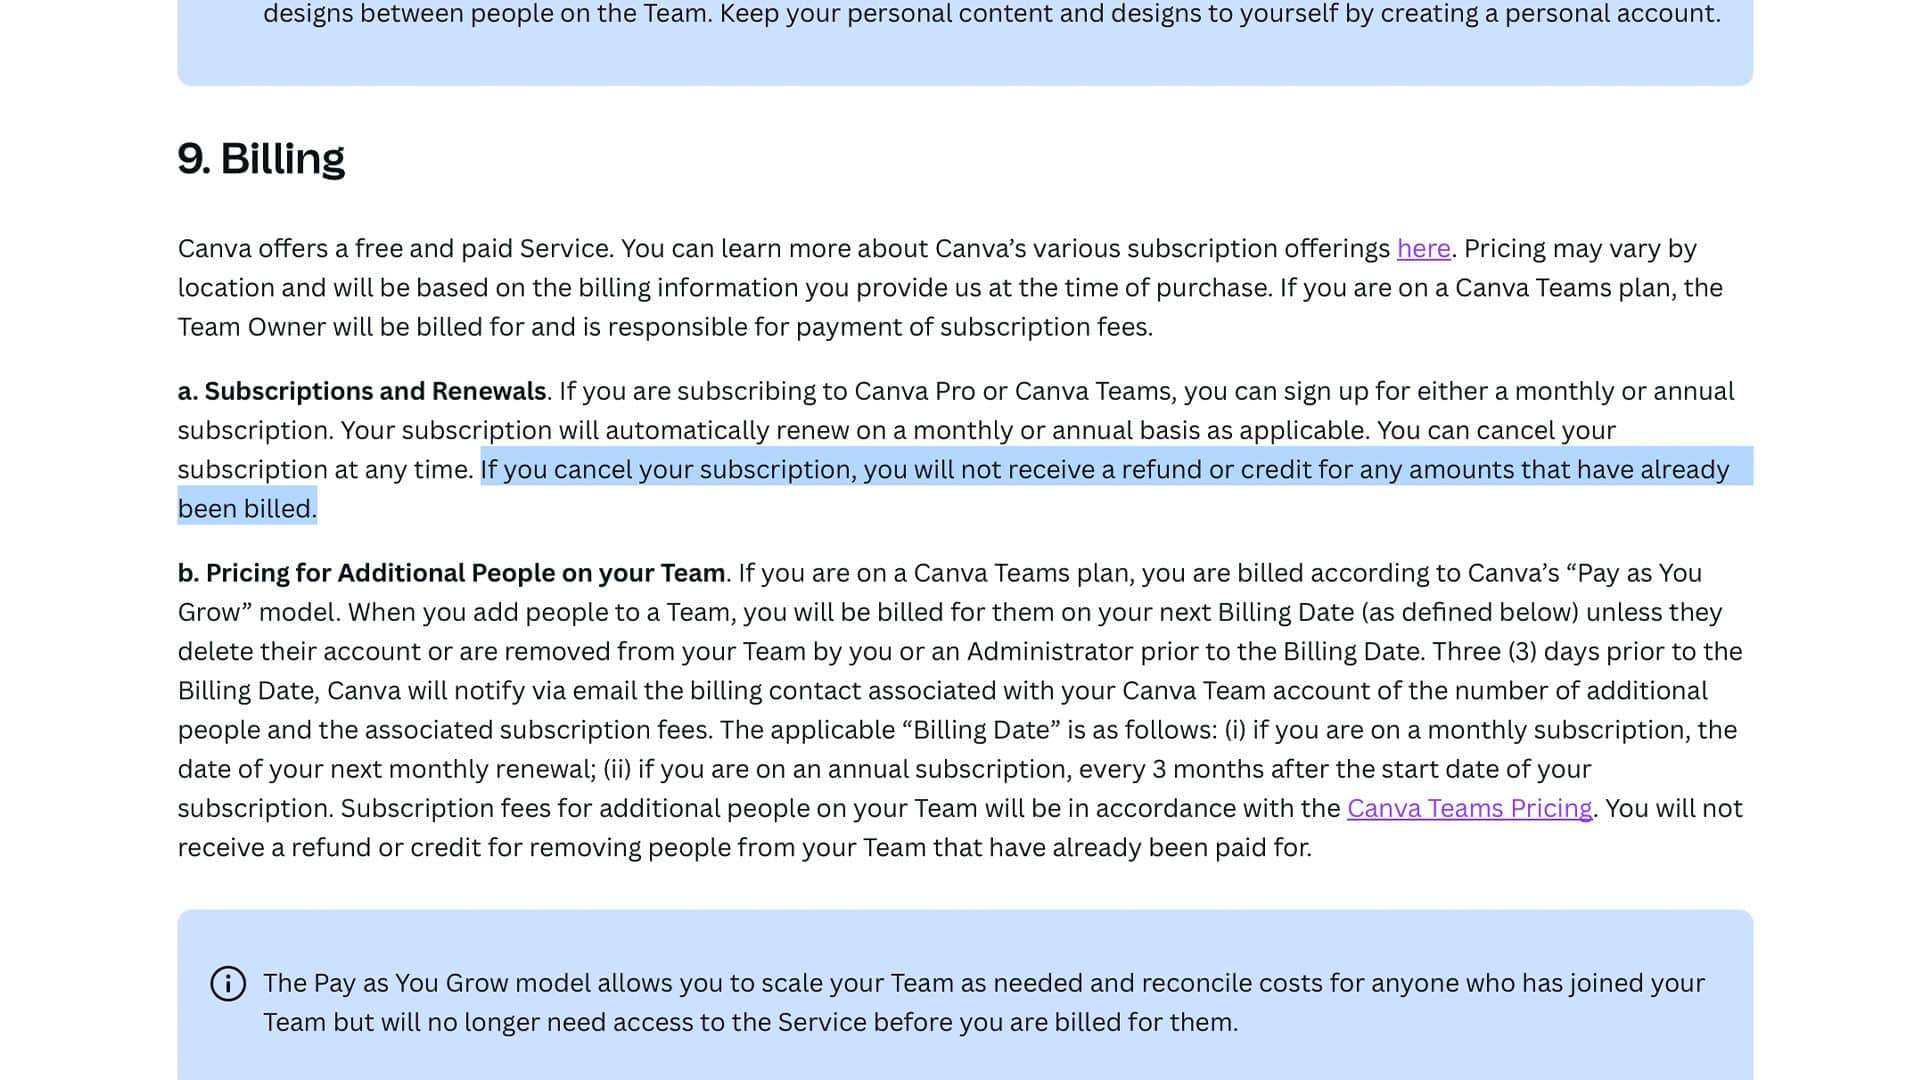Open the 'here' subscription offerings link
1920x1080 pixels.
click(1423, 249)
